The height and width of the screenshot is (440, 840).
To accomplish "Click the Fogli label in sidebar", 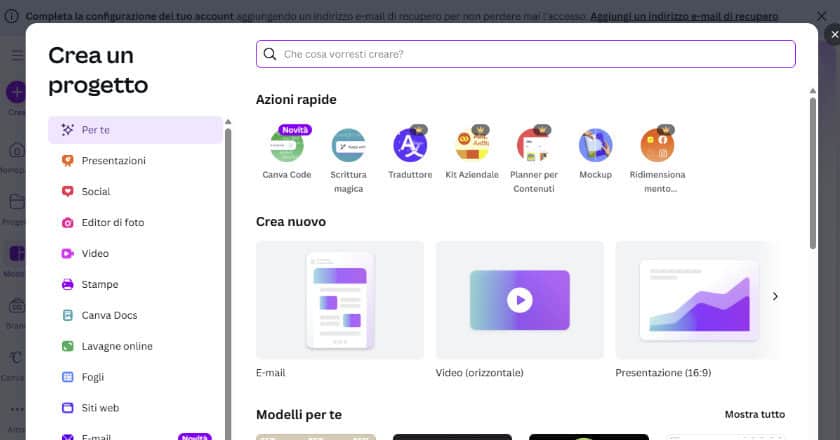I will 93,377.
